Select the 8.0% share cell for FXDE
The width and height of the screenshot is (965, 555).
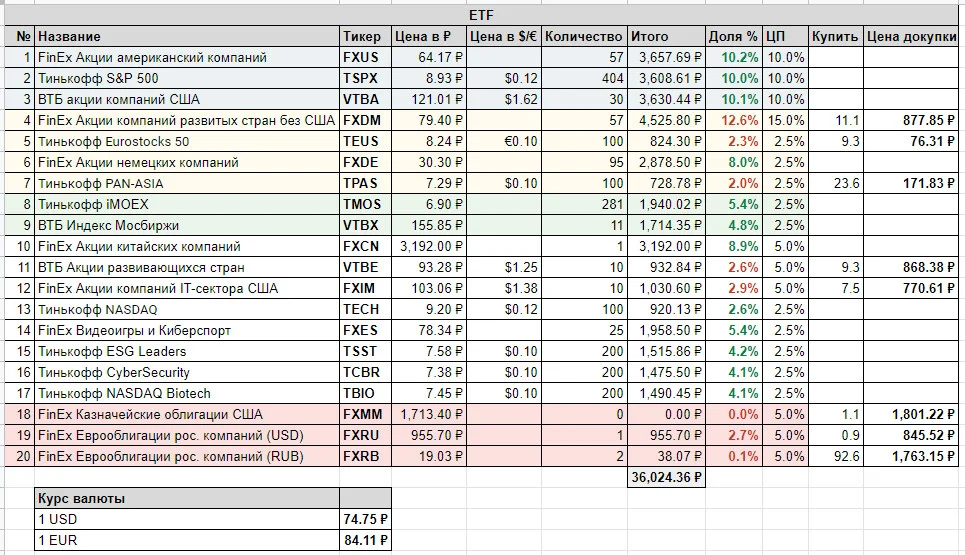[734, 162]
